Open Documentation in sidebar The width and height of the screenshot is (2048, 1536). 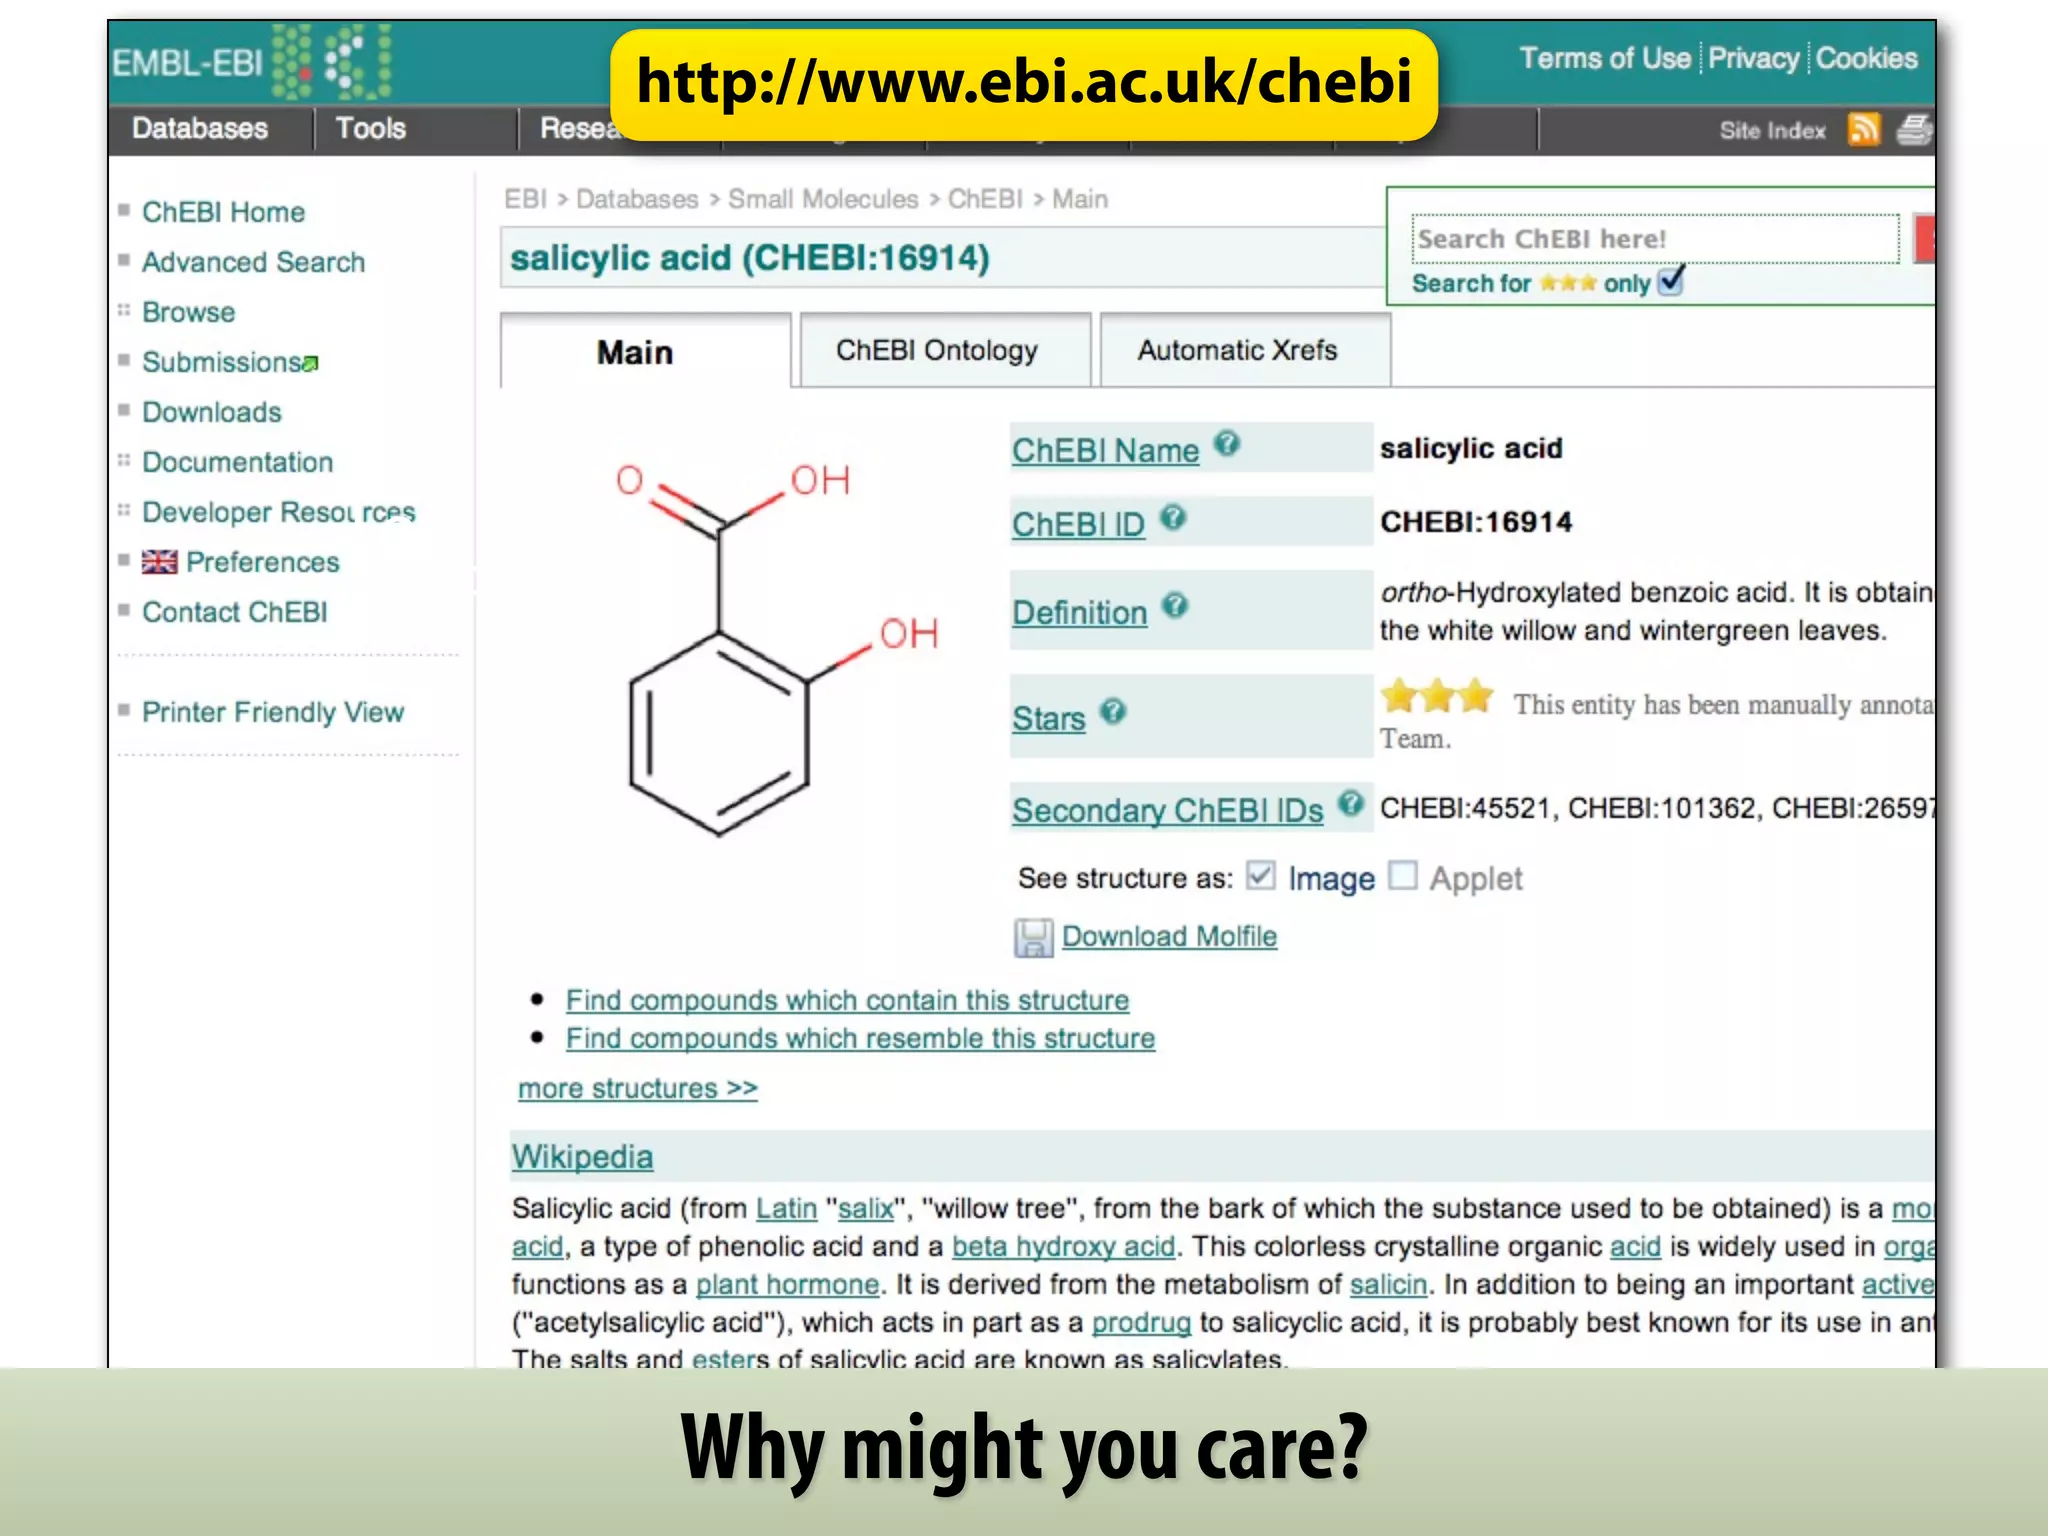click(x=237, y=462)
